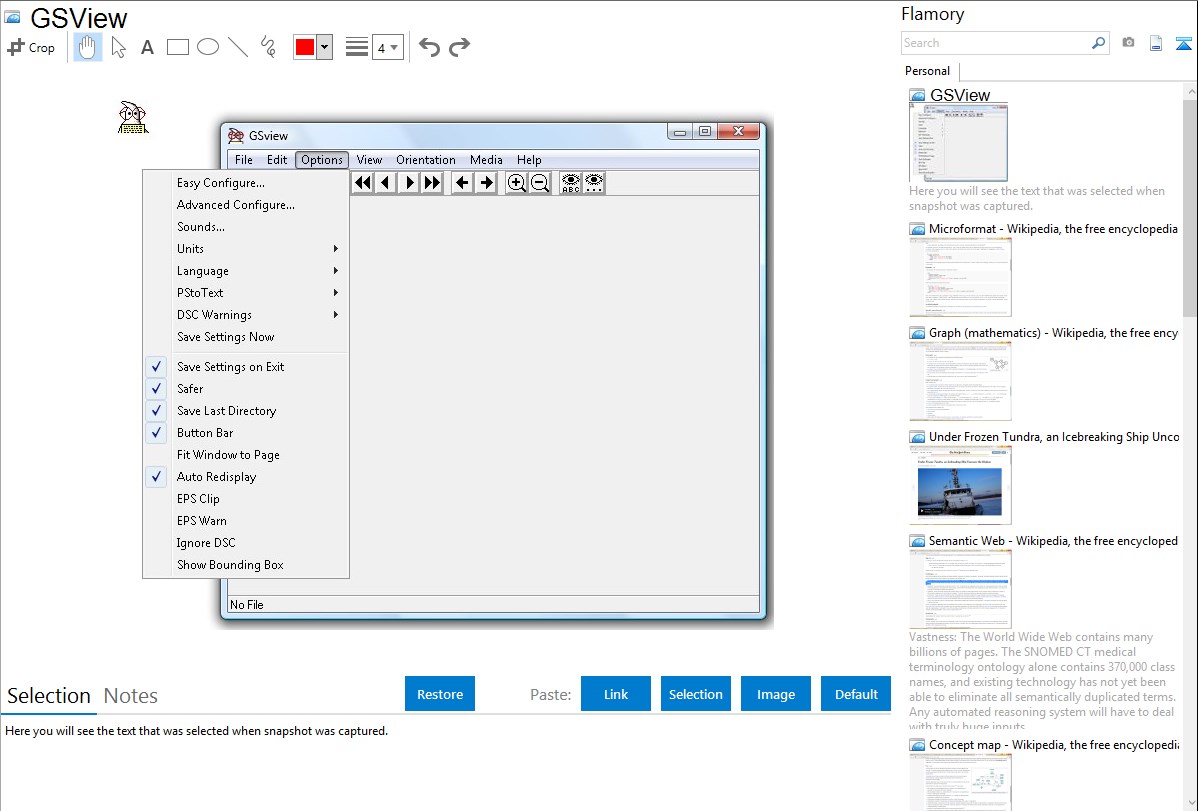Open the View menu in GSview
The height and width of the screenshot is (811, 1198).
pyautogui.click(x=369, y=160)
